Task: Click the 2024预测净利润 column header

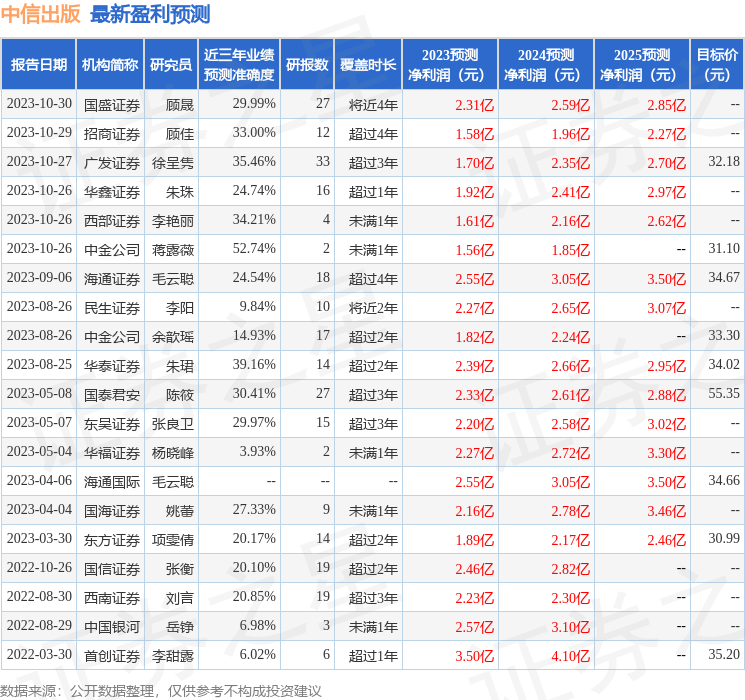Action: pyautogui.click(x=546, y=65)
